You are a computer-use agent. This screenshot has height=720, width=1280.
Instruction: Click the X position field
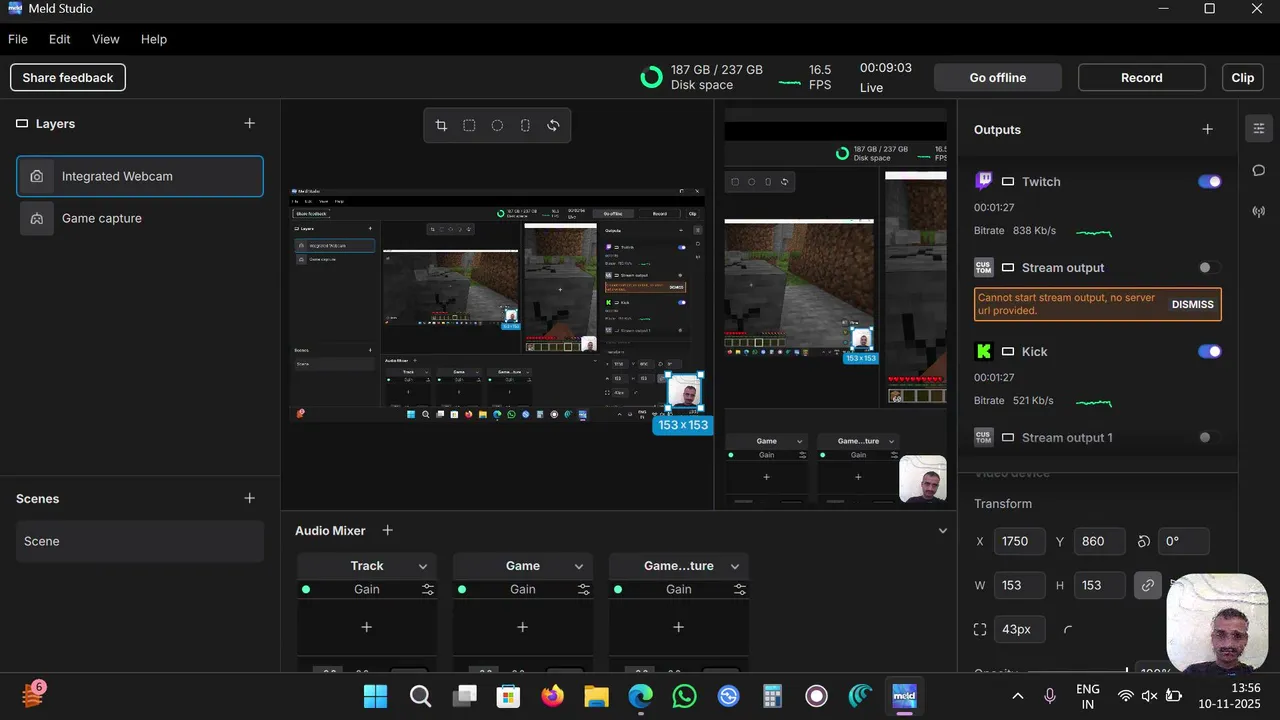pos(1020,541)
